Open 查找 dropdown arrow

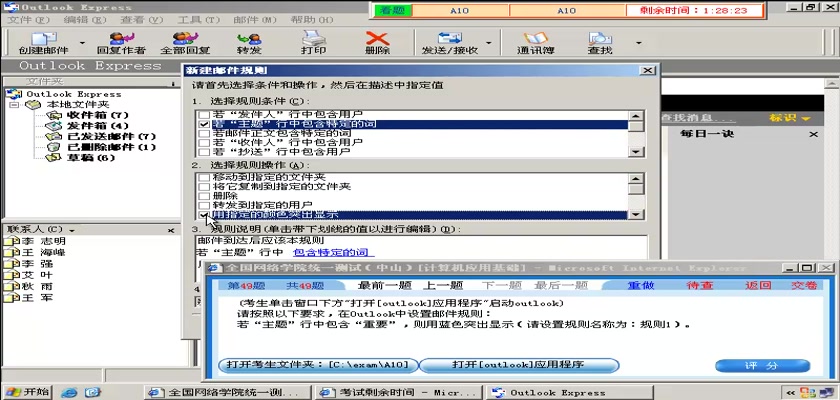(x=638, y=43)
